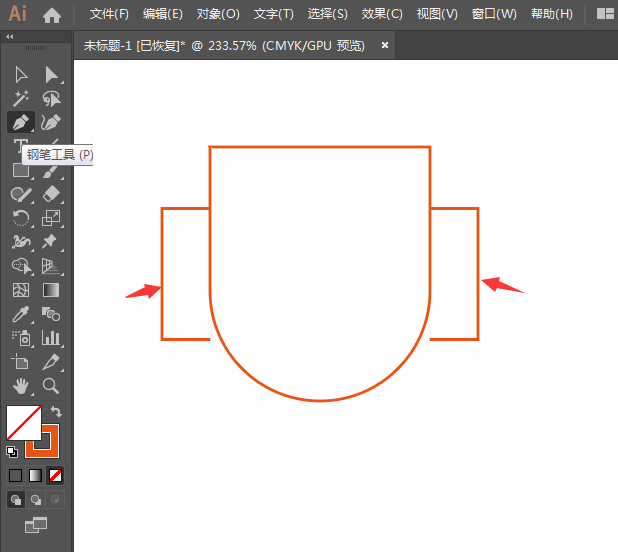Select the Shaper tool
The height and width of the screenshot is (552, 618).
click(x=21, y=194)
